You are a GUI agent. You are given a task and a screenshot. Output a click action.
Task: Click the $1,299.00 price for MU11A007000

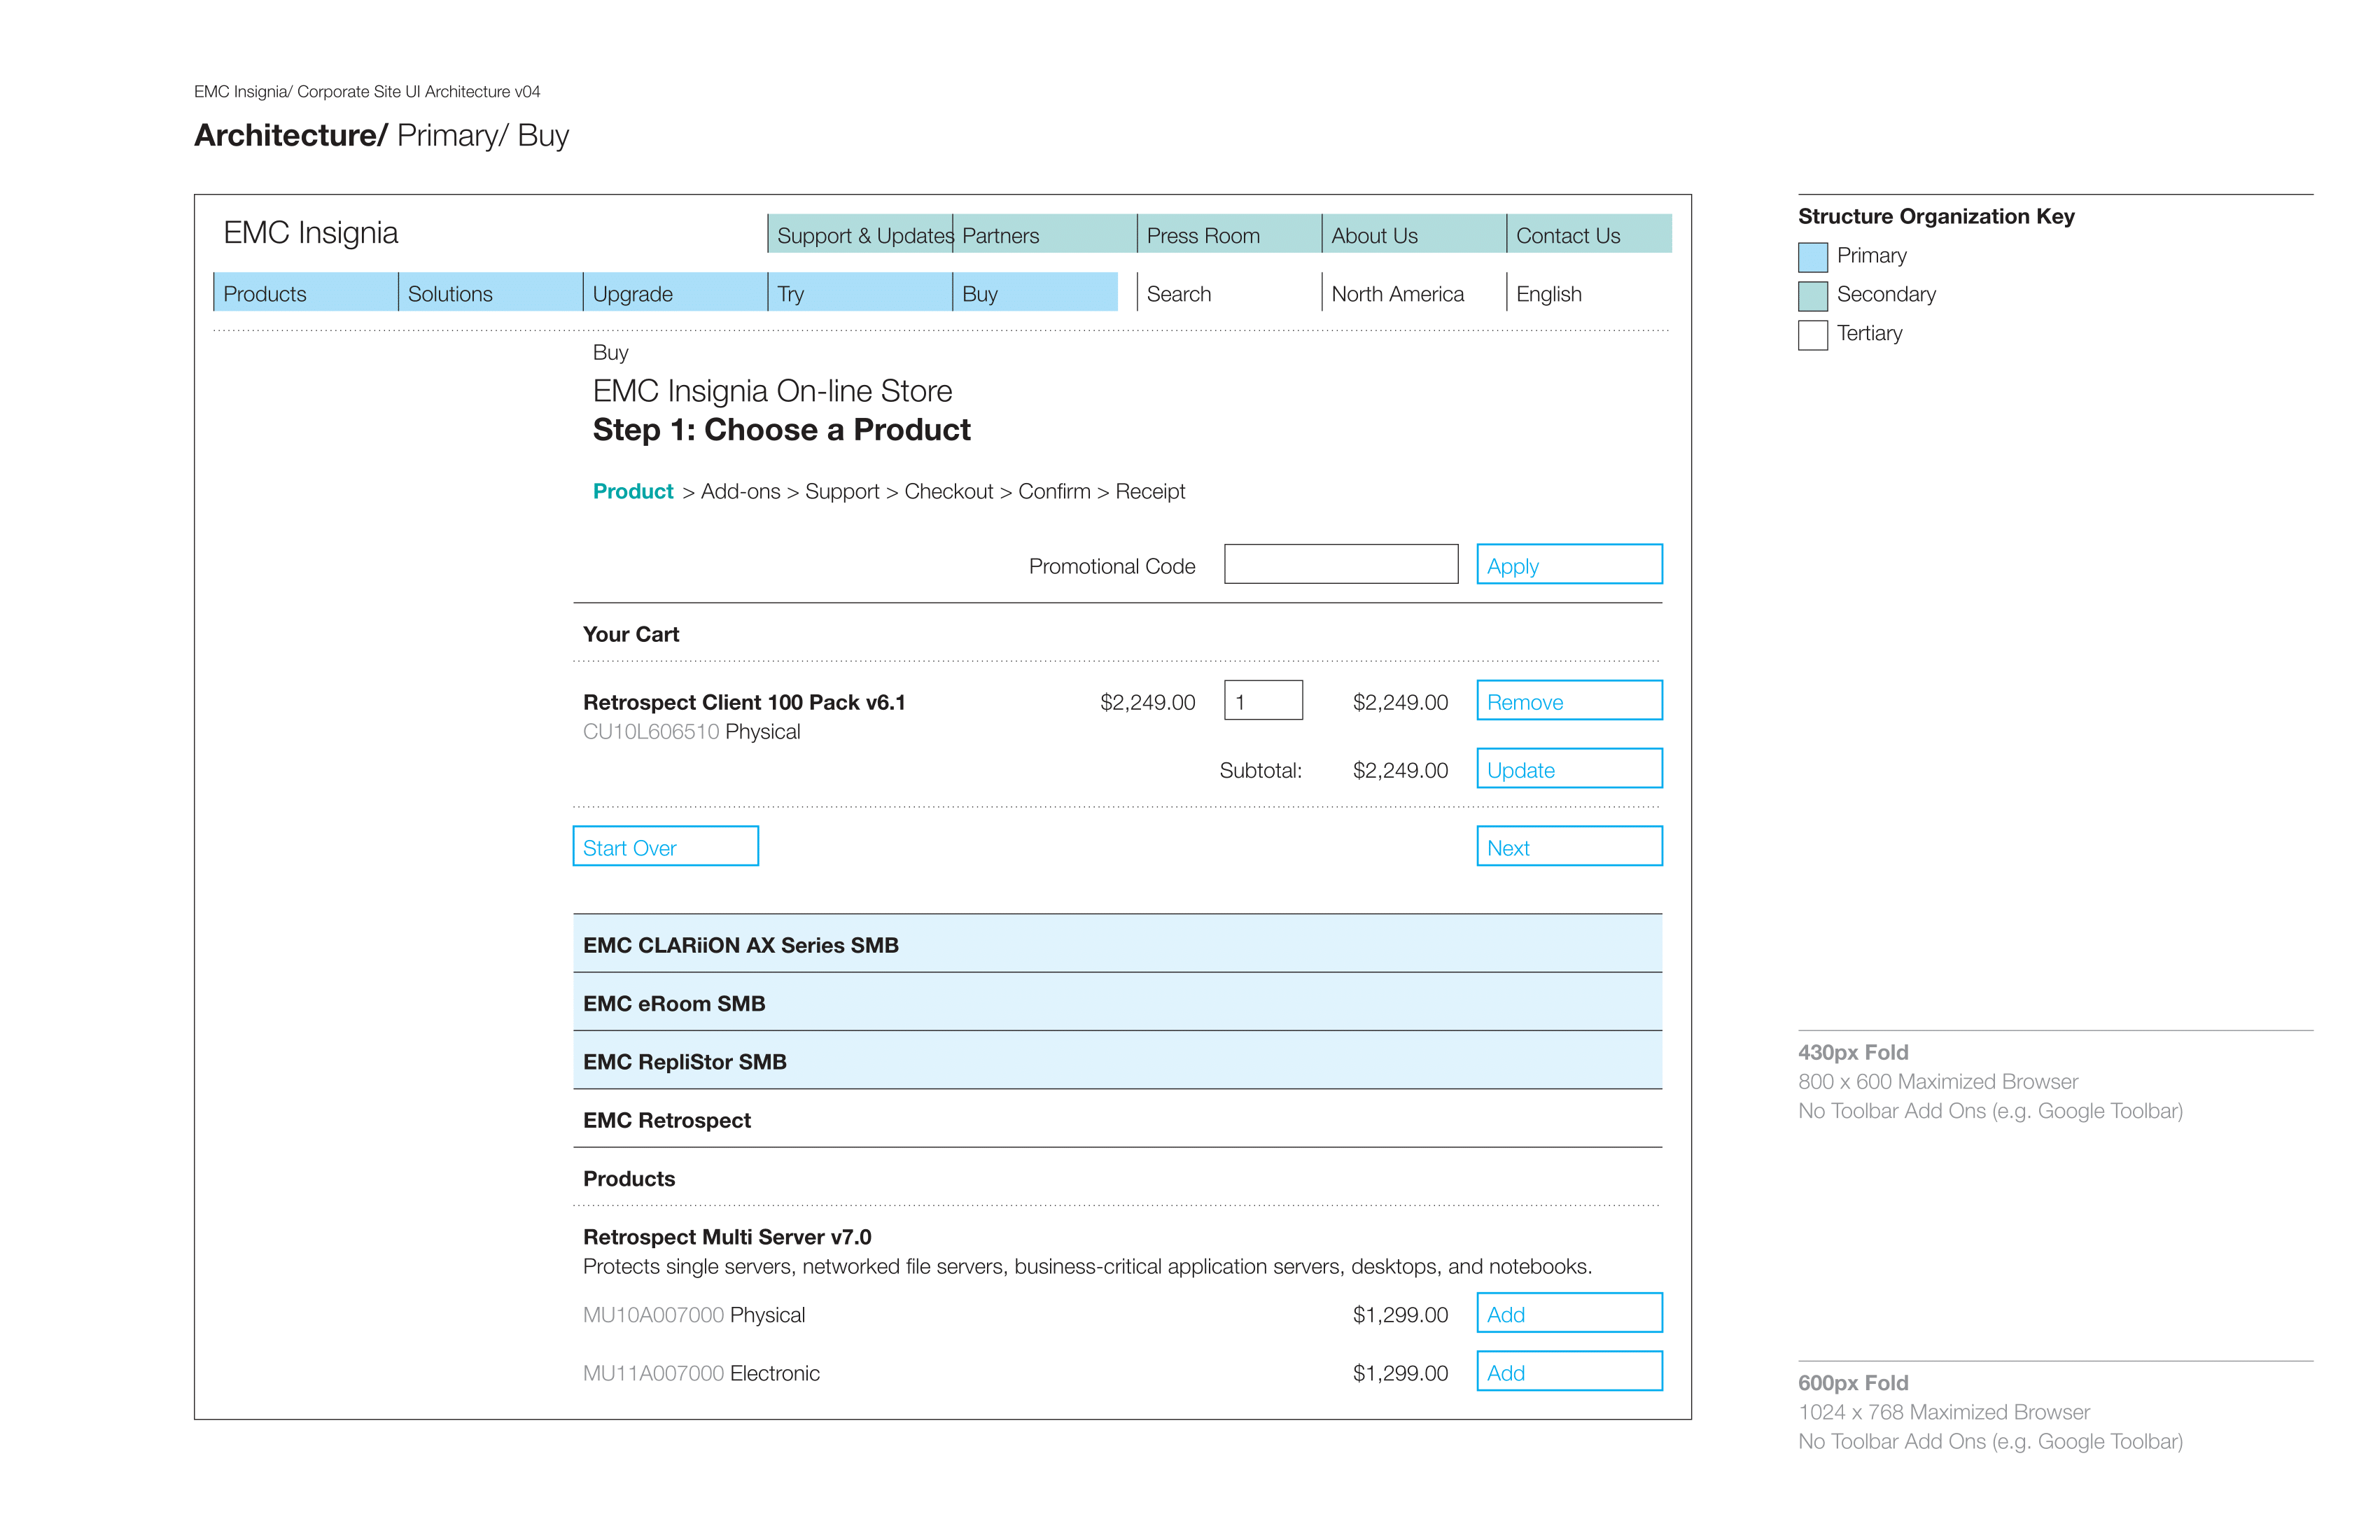click(1400, 1373)
